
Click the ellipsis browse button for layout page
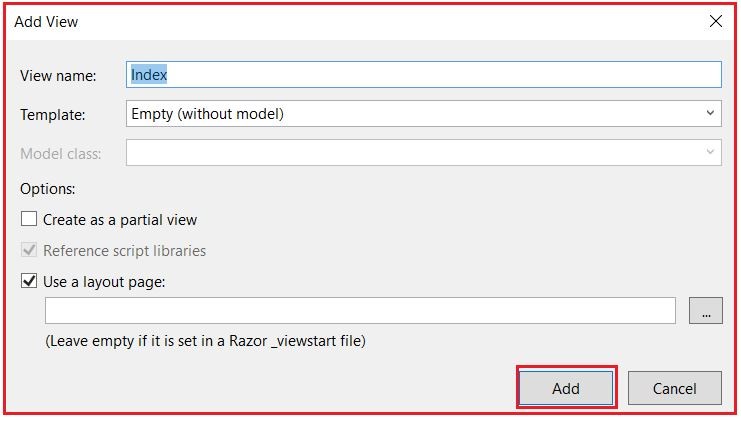(706, 310)
